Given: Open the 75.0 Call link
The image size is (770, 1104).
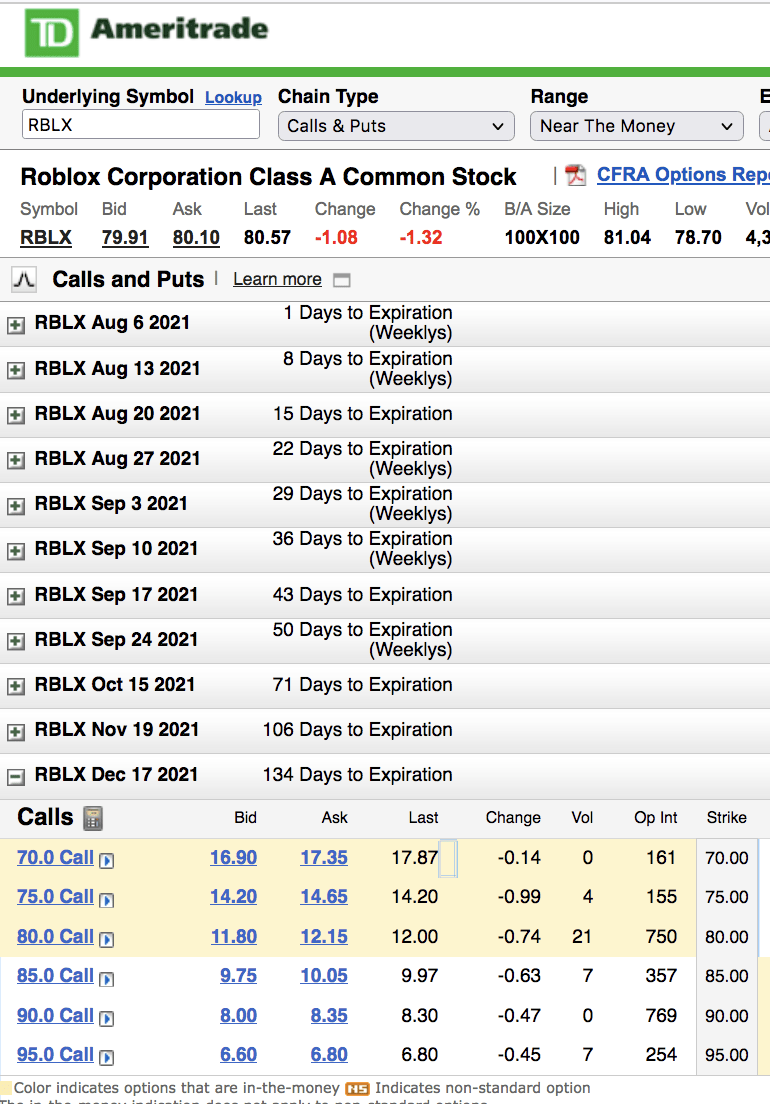Looking at the screenshot, I should tap(55, 896).
